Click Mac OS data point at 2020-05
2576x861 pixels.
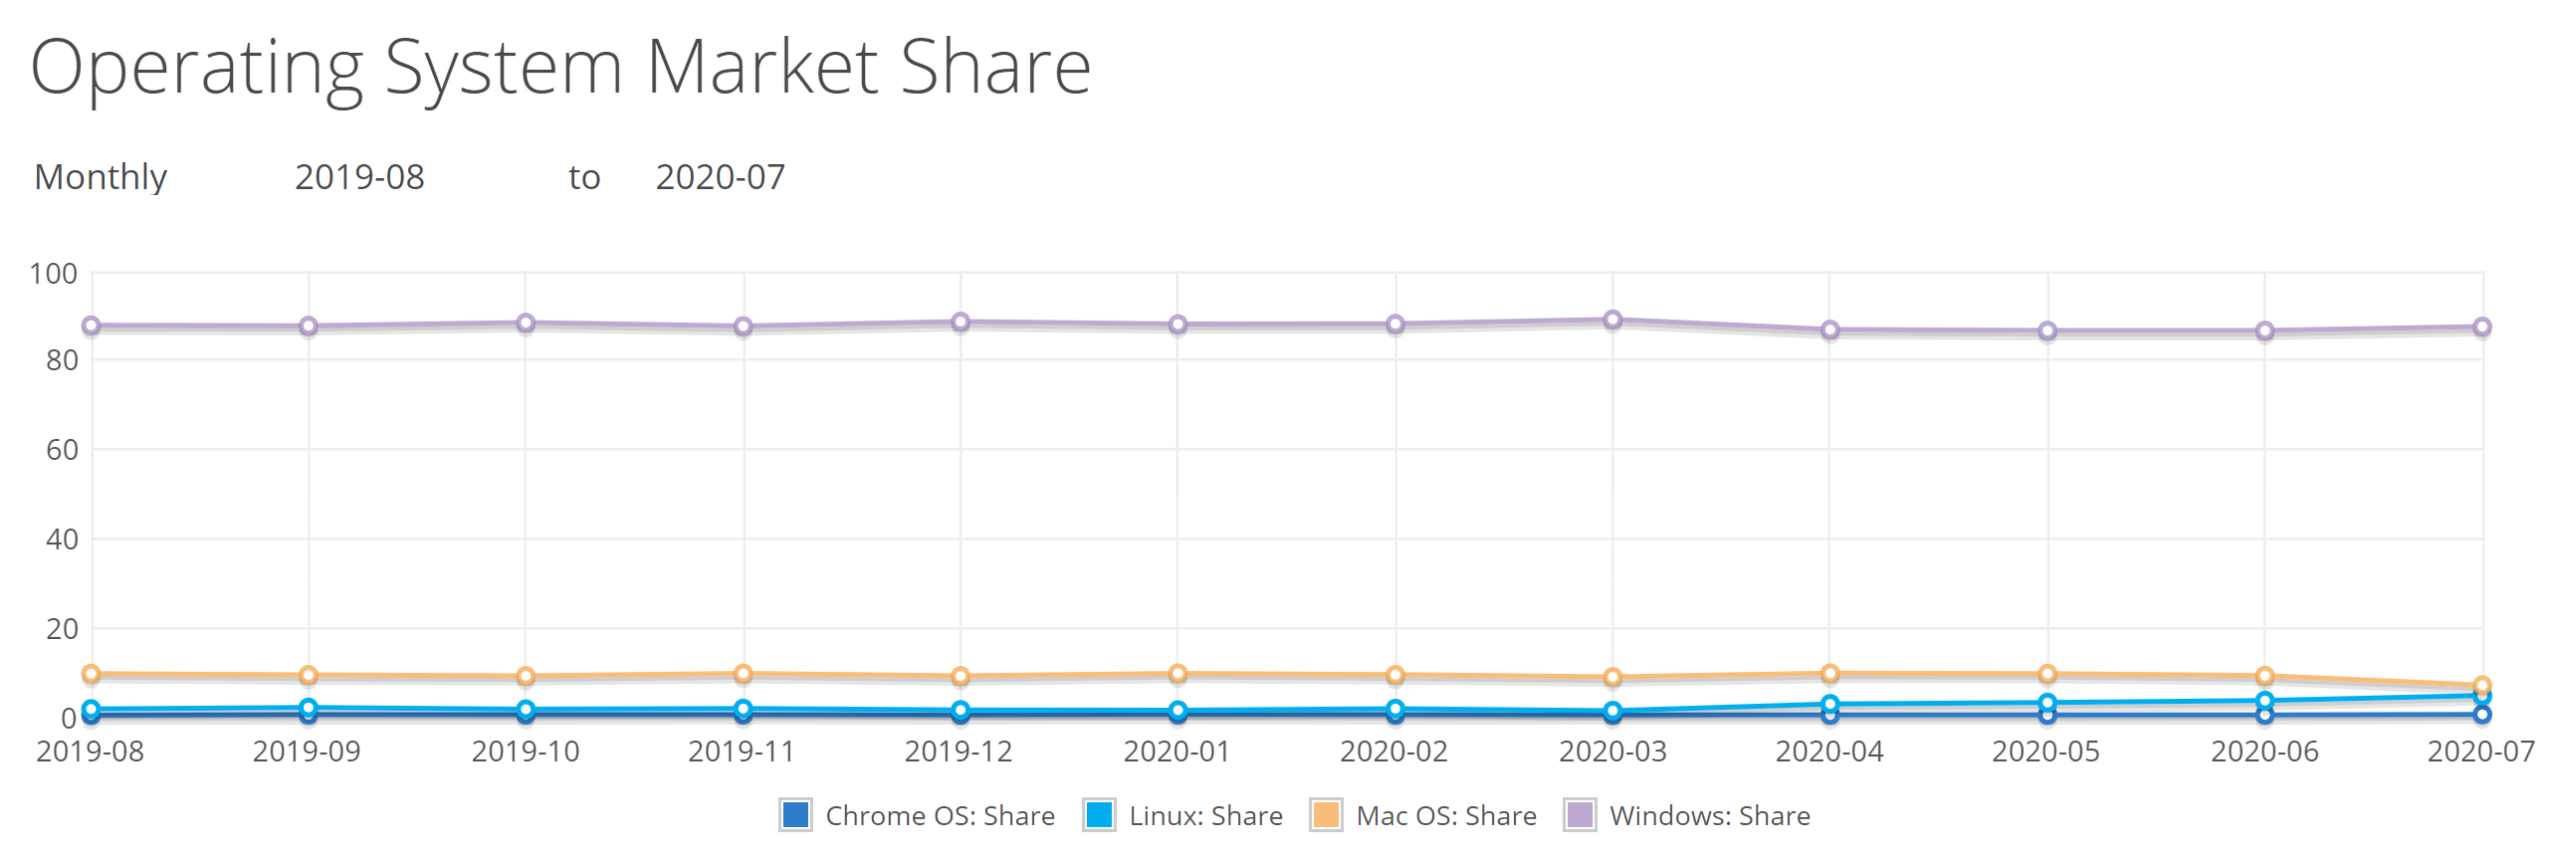point(2047,674)
